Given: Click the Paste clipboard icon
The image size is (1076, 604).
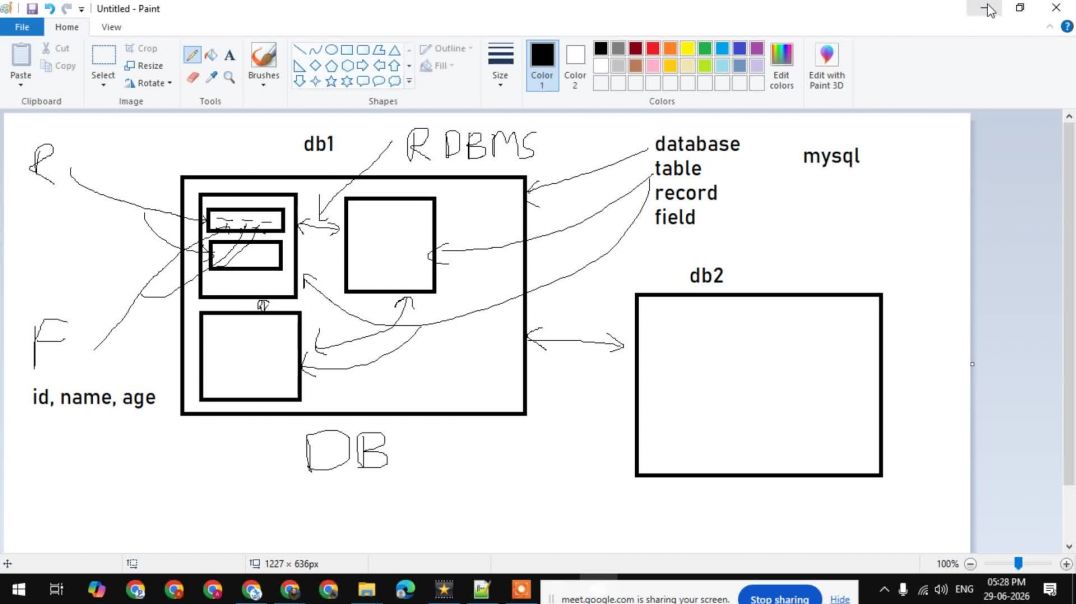Looking at the screenshot, I should [x=21, y=55].
